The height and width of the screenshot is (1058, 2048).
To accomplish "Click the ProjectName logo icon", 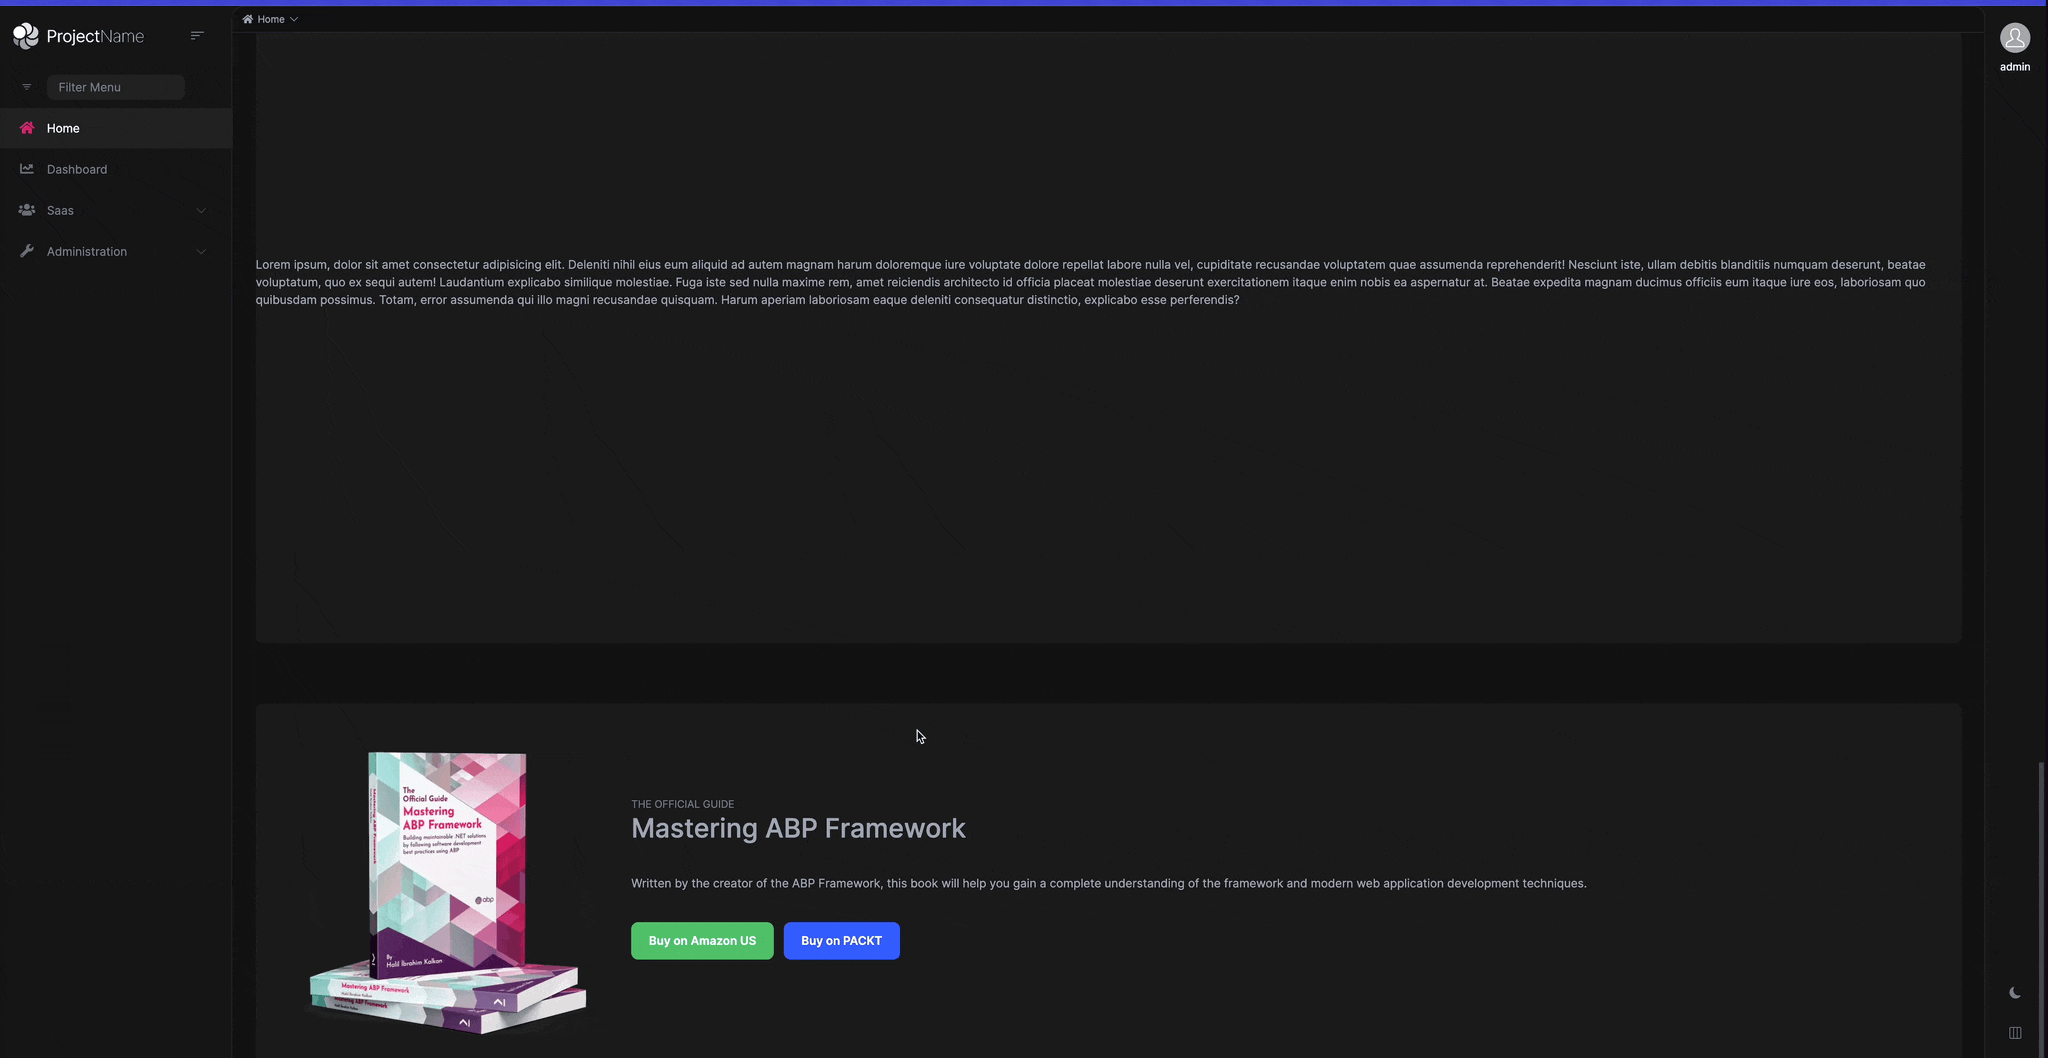I will click(26, 36).
